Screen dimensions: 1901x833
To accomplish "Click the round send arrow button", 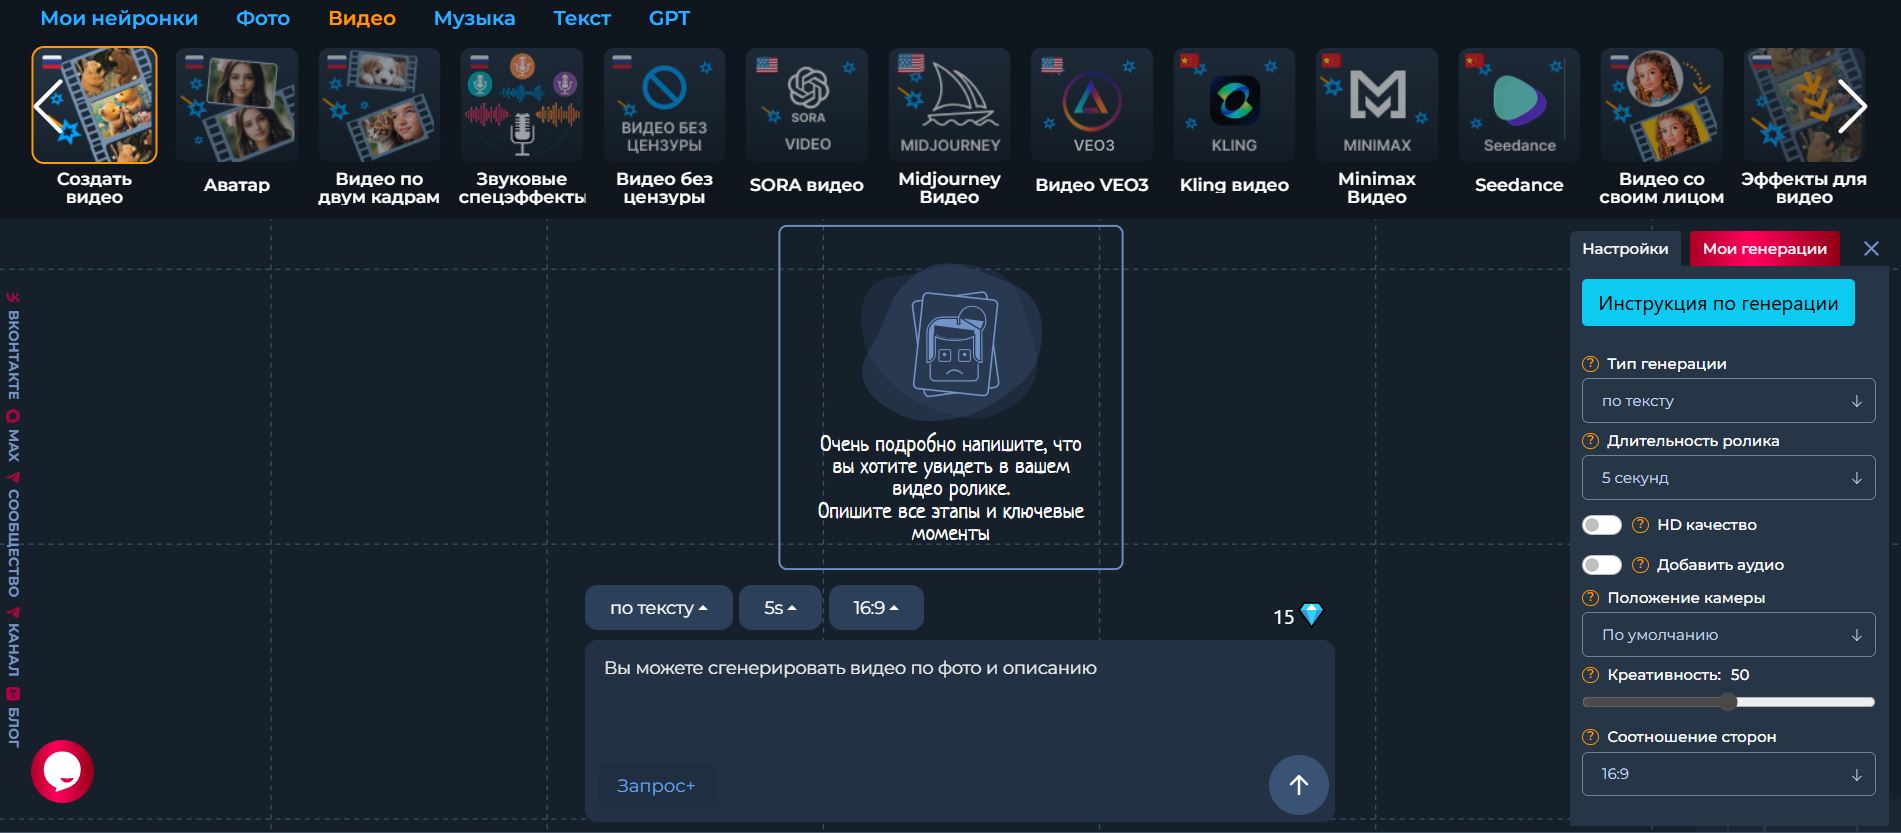I will click(1298, 785).
